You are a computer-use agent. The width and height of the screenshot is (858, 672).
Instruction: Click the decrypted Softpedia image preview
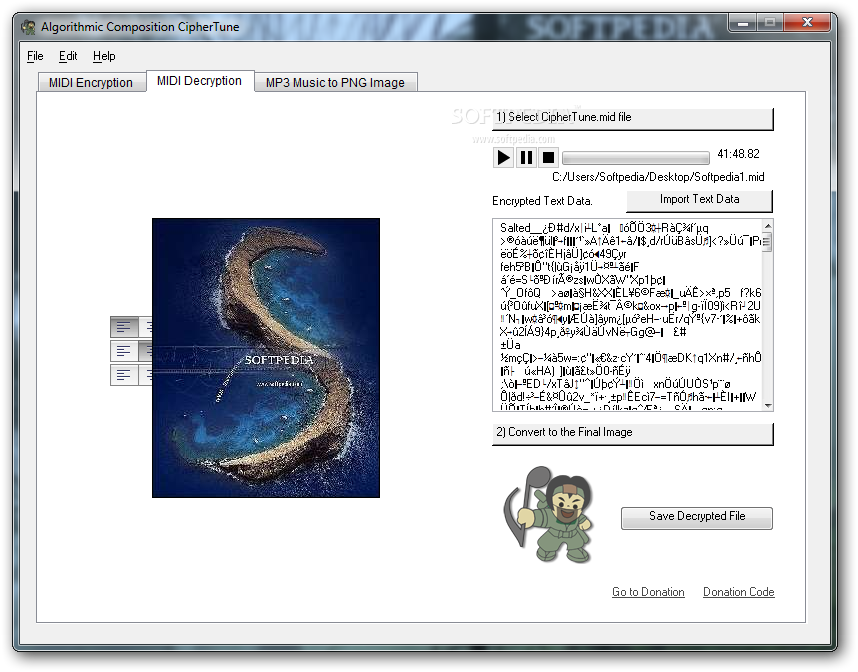(x=266, y=358)
